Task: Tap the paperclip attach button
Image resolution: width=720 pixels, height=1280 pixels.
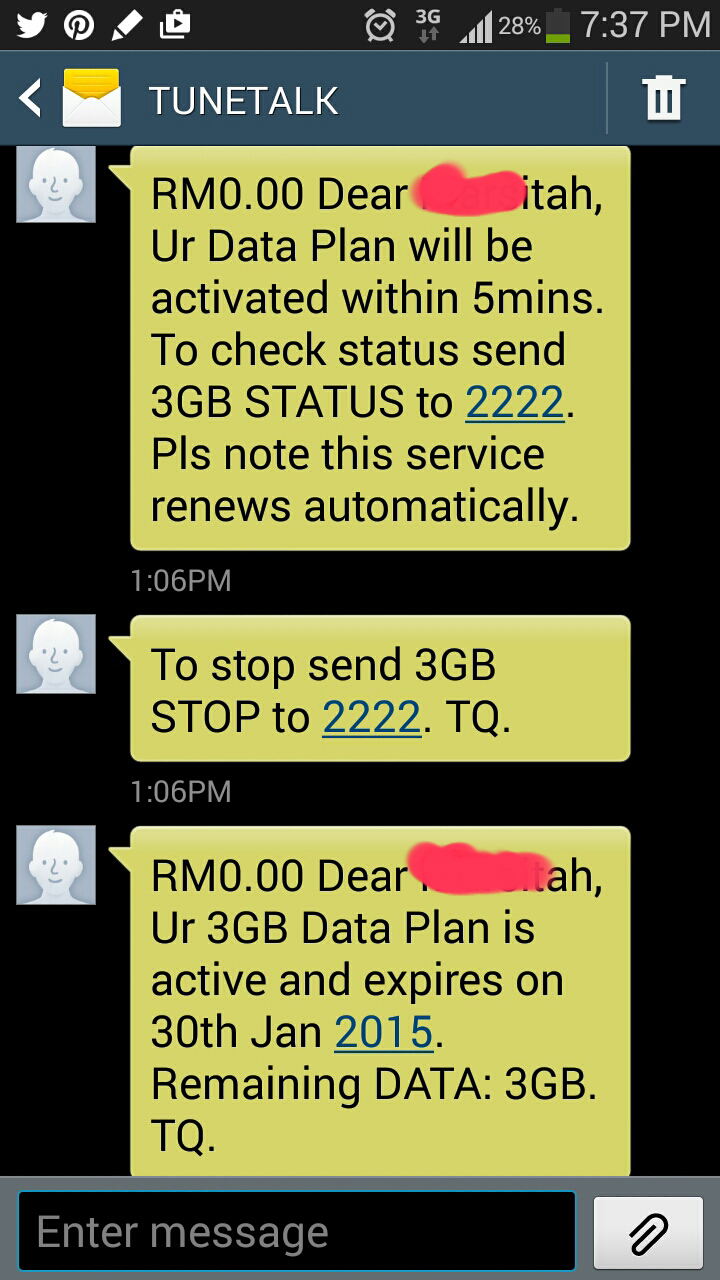Action: point(648,1232)
